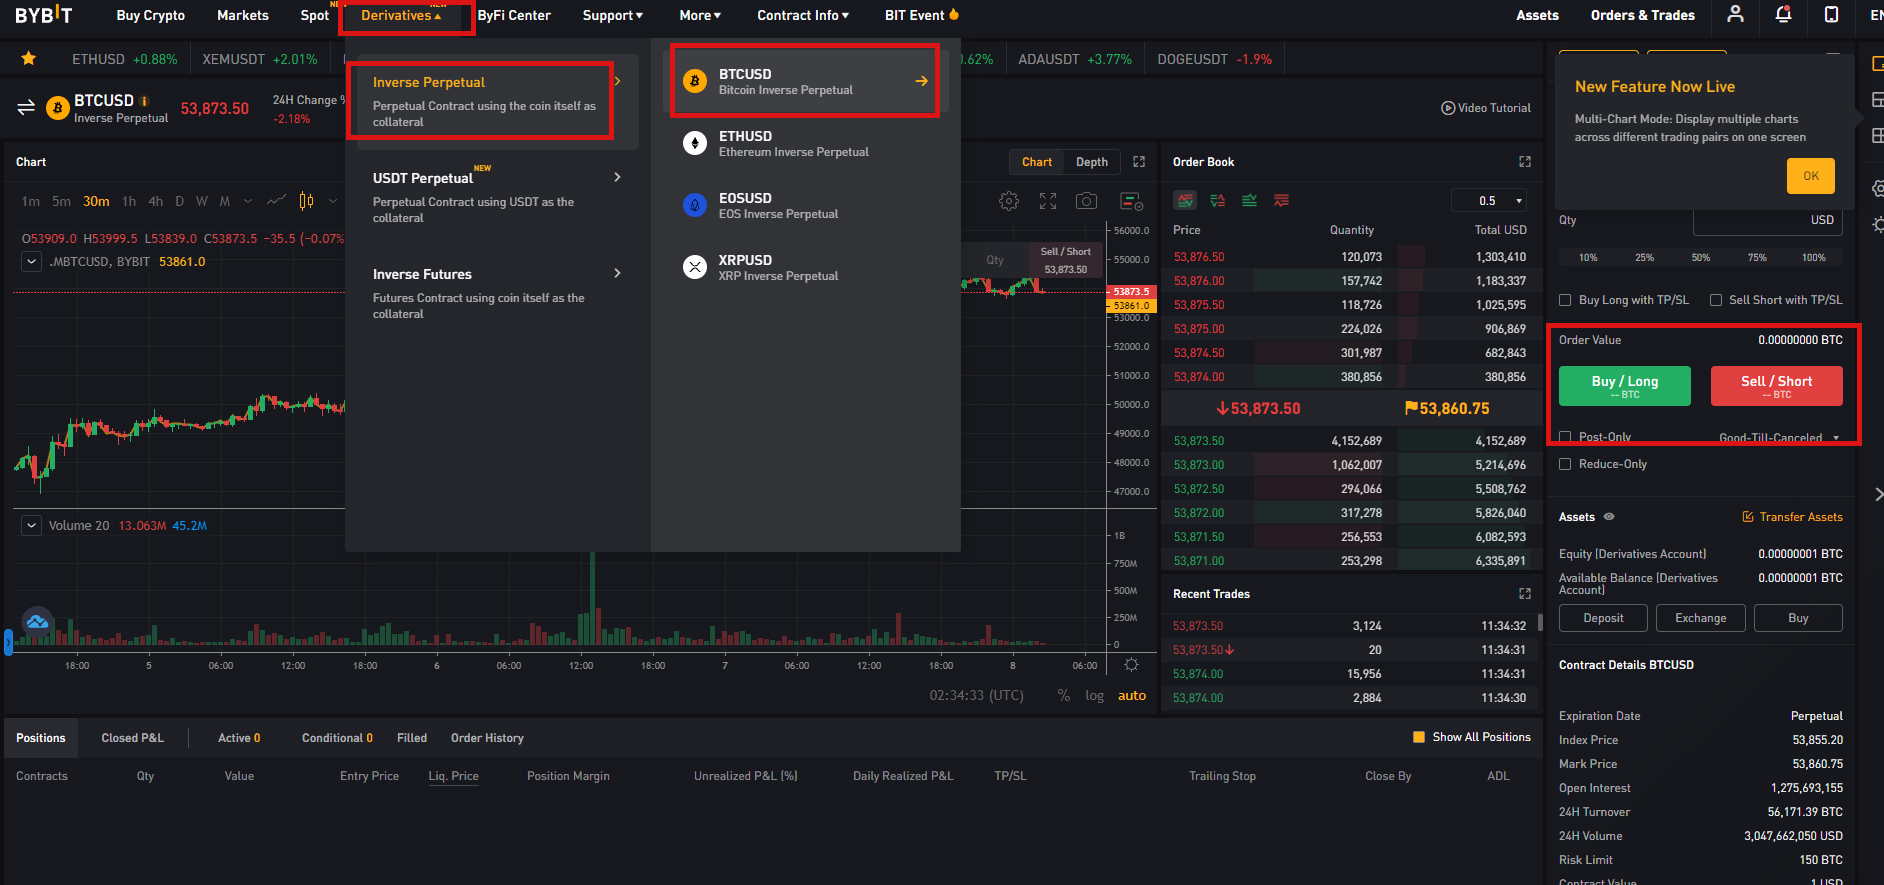Expand the Order Book panel
The image size is (1884, 885).
pos(1525,161)
